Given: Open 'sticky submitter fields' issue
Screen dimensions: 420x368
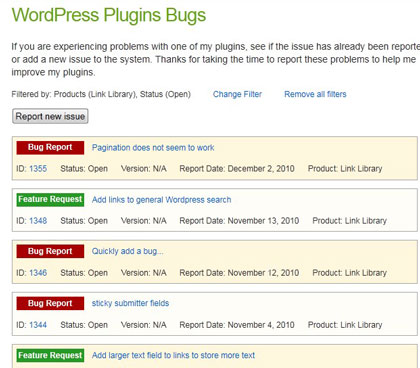Looking at the screenshot, I should 130,303.
